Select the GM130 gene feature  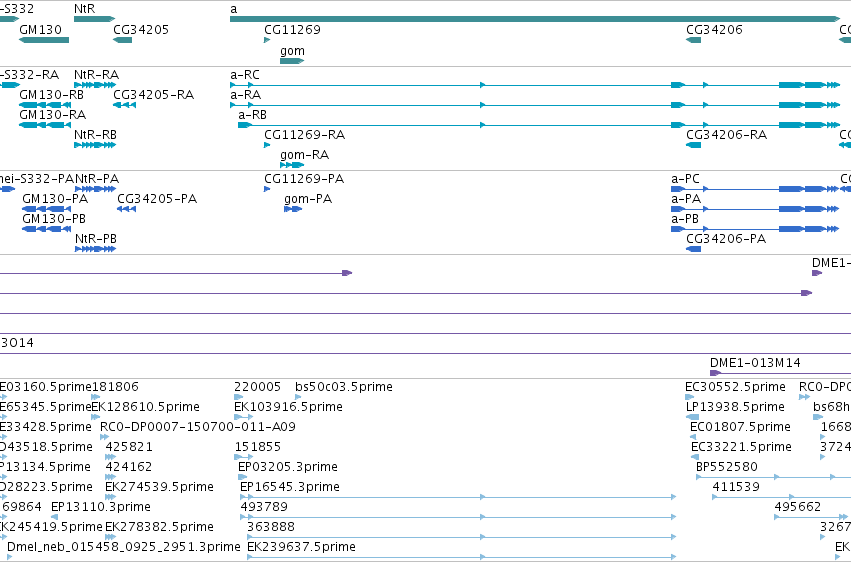tap(44, 40)
